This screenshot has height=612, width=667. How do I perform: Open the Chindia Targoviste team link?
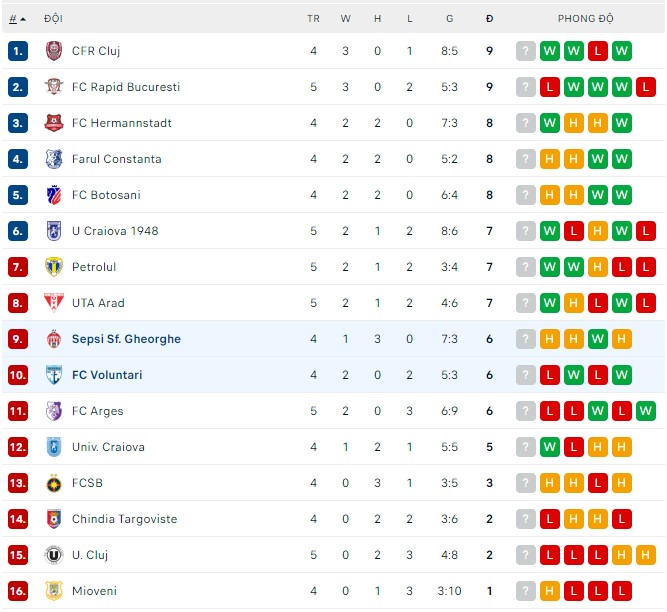pos(124,519)
